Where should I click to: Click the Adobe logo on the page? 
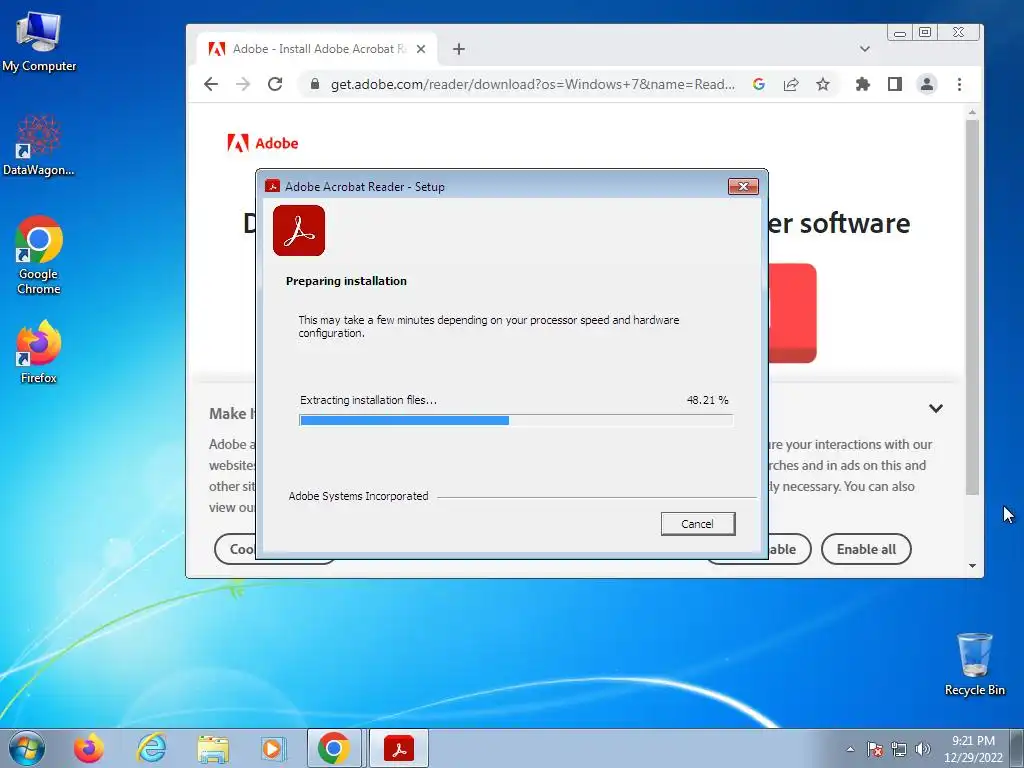[x=263, y=143]
